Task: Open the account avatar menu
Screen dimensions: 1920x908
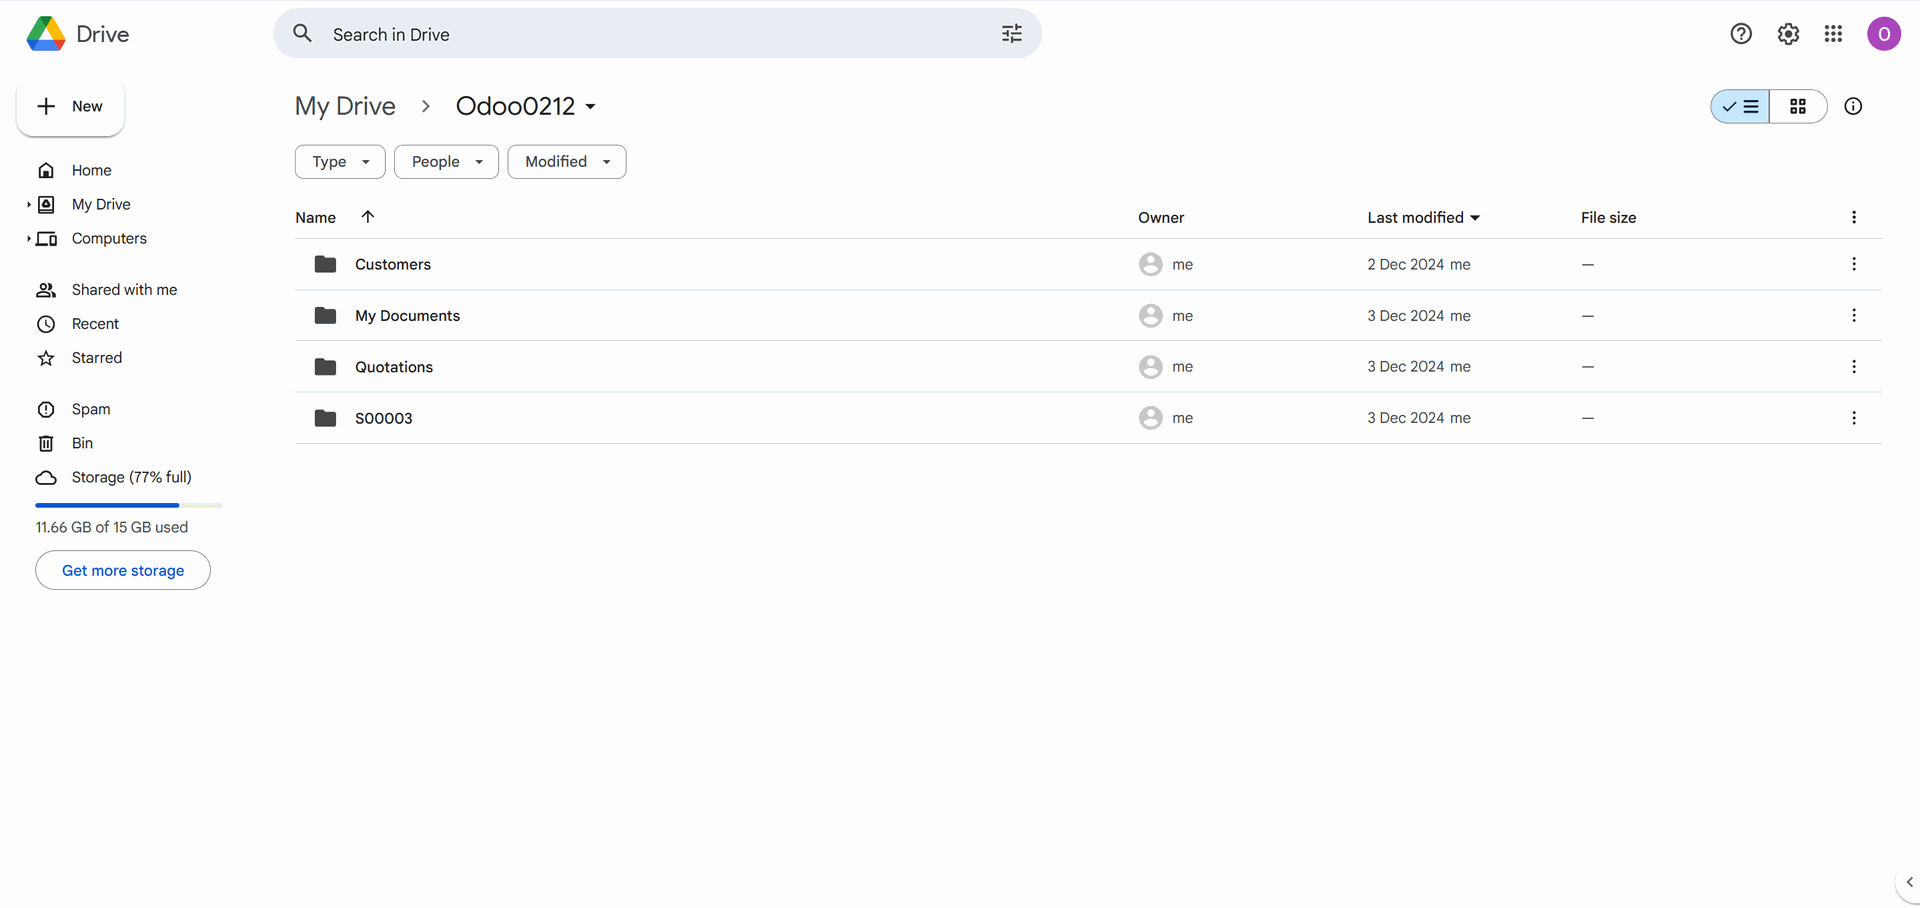Action: click(1884, 34)
